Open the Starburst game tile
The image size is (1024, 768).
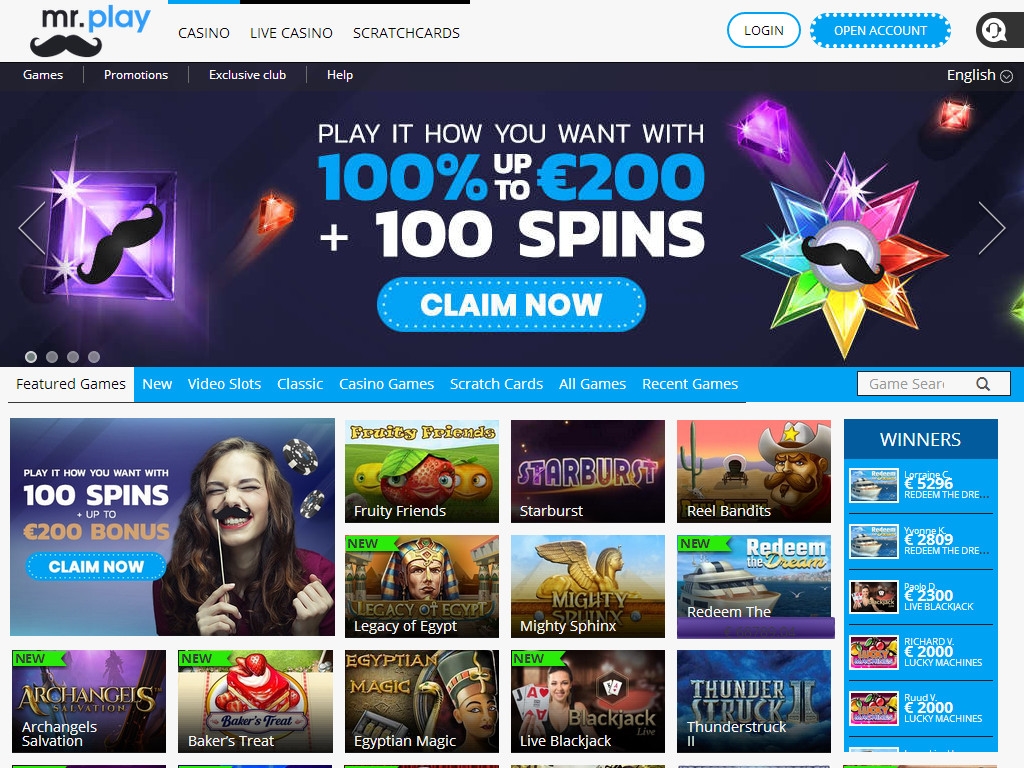coord(588,471)
